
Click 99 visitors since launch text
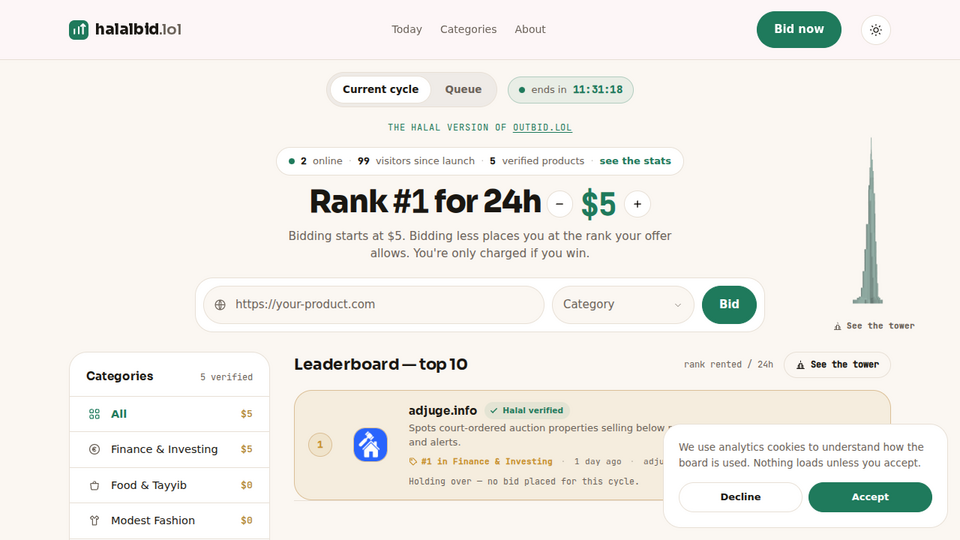416,161
